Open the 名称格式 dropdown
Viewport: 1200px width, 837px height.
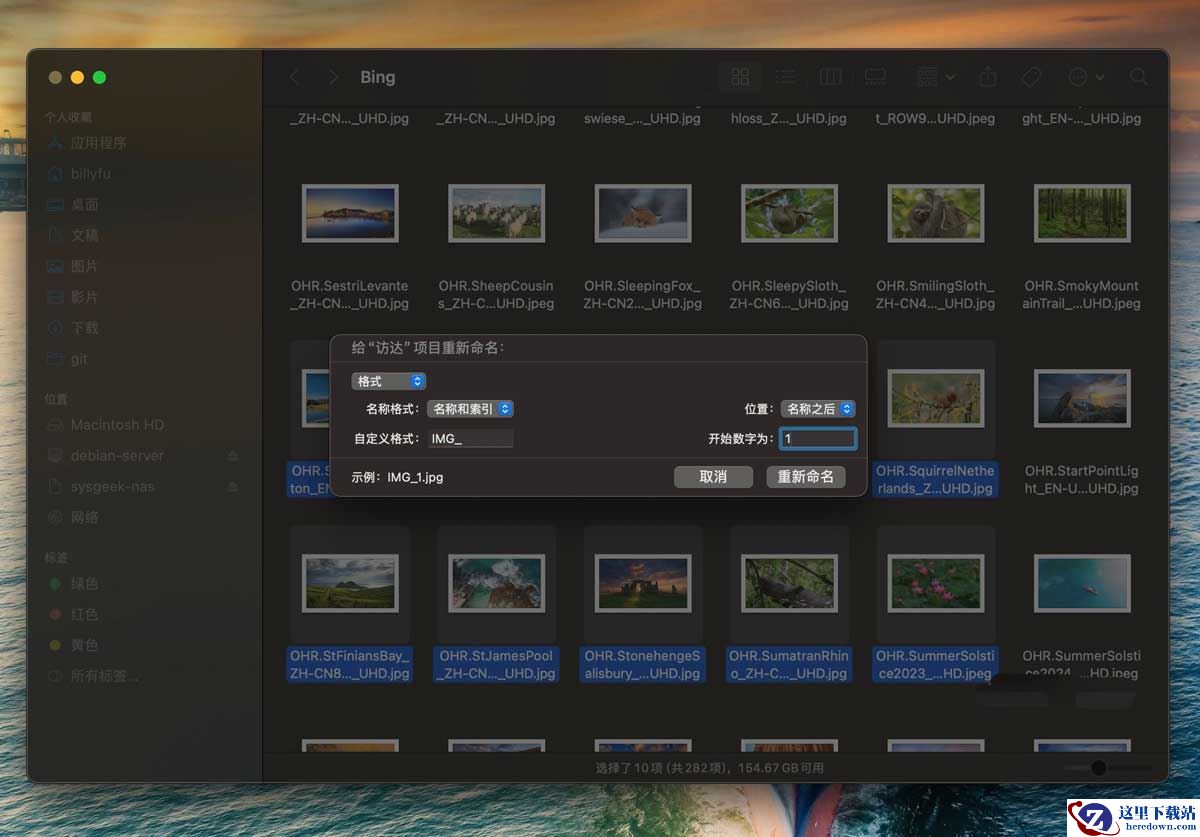(470, 409)
